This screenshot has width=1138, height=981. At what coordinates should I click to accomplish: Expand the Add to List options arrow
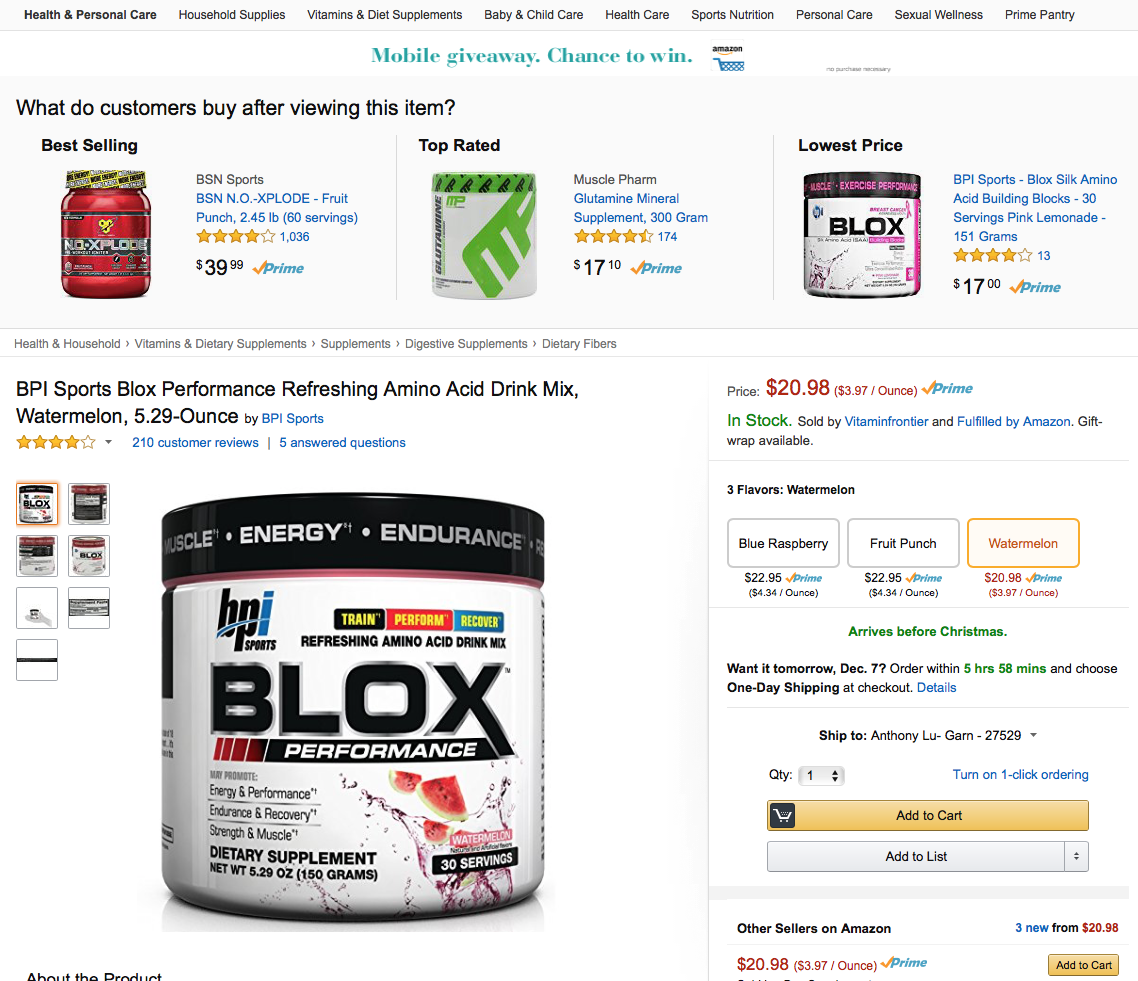(1076, 856)
